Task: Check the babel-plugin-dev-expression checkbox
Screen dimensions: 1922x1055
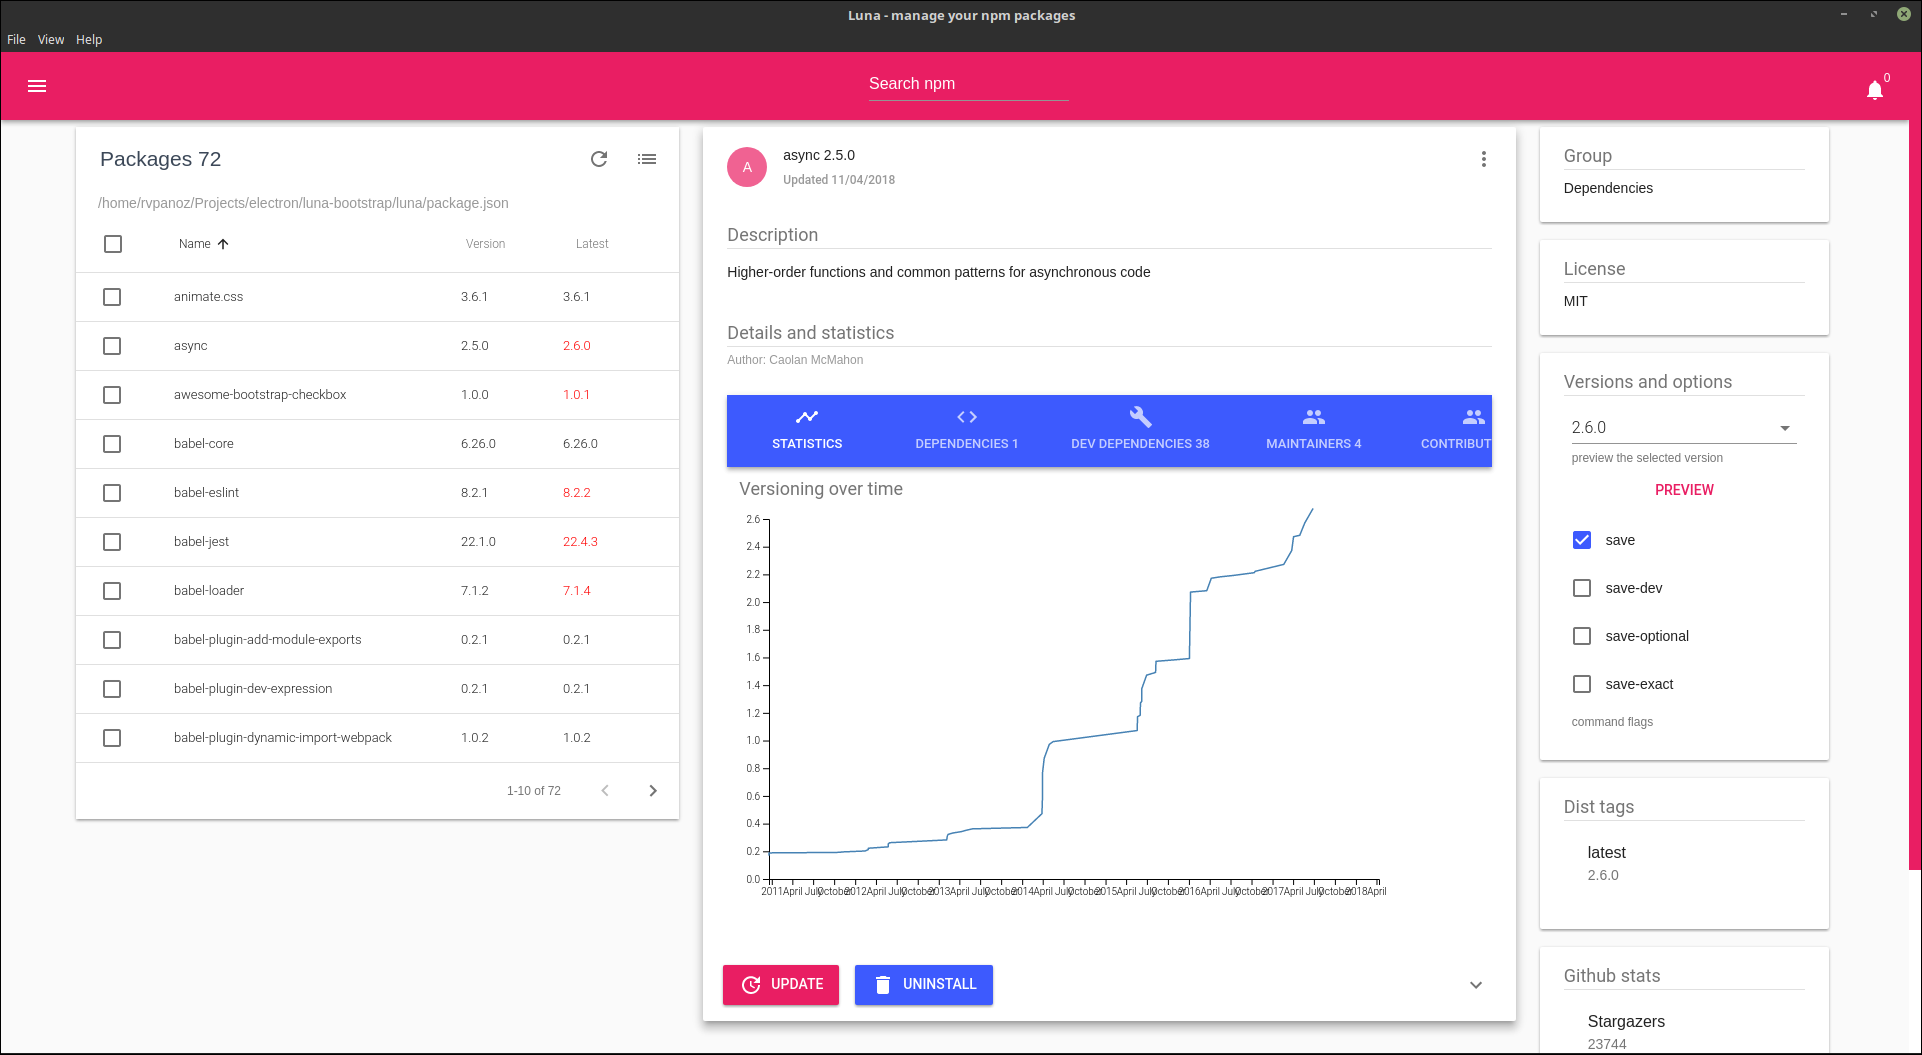Action: (x=112, y=689)
